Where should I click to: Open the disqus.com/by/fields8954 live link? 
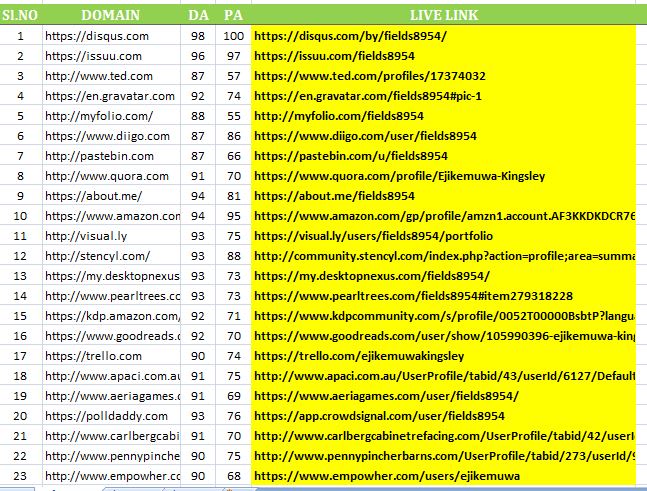point(350,36)
